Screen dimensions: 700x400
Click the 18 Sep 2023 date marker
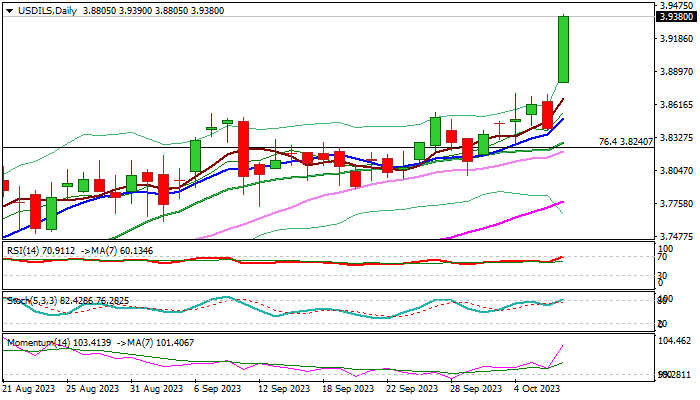[348, 389]
